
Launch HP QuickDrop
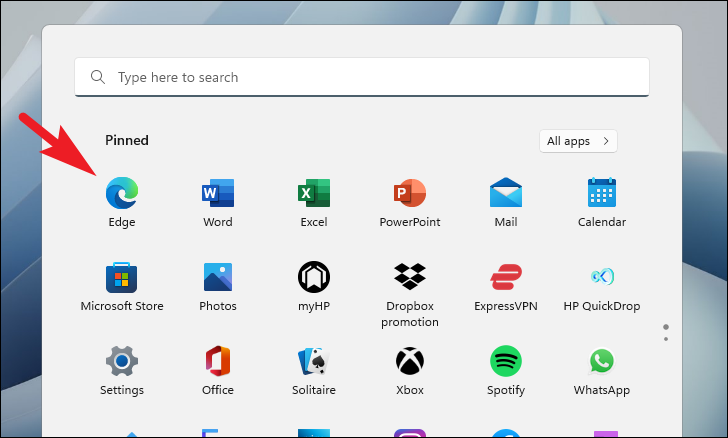602,277
